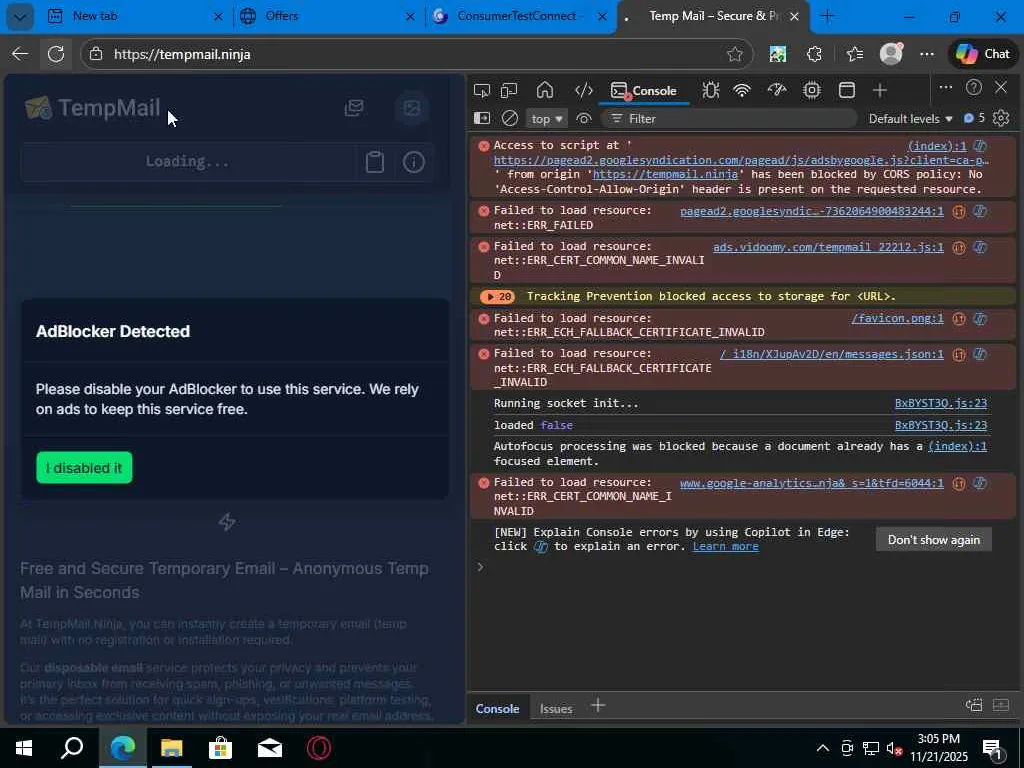Open Edge Settings and more menu
1024x768 pixels.
coord(927,54)
